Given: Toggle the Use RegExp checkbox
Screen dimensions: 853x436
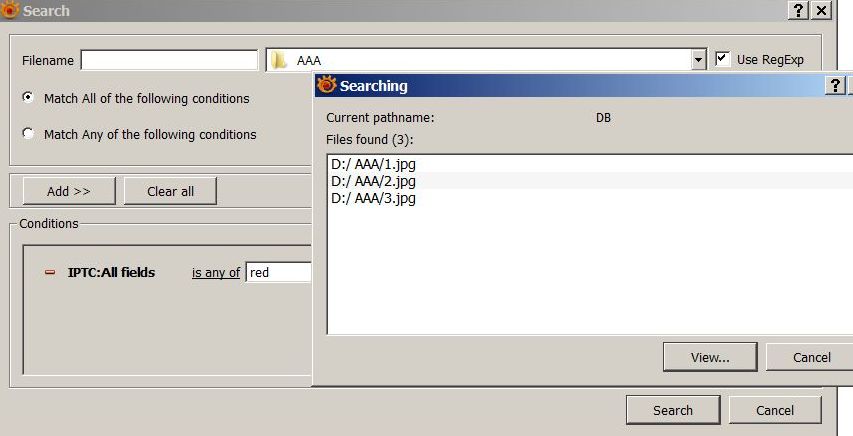Looking at the screenshot, I should [723, 59].
